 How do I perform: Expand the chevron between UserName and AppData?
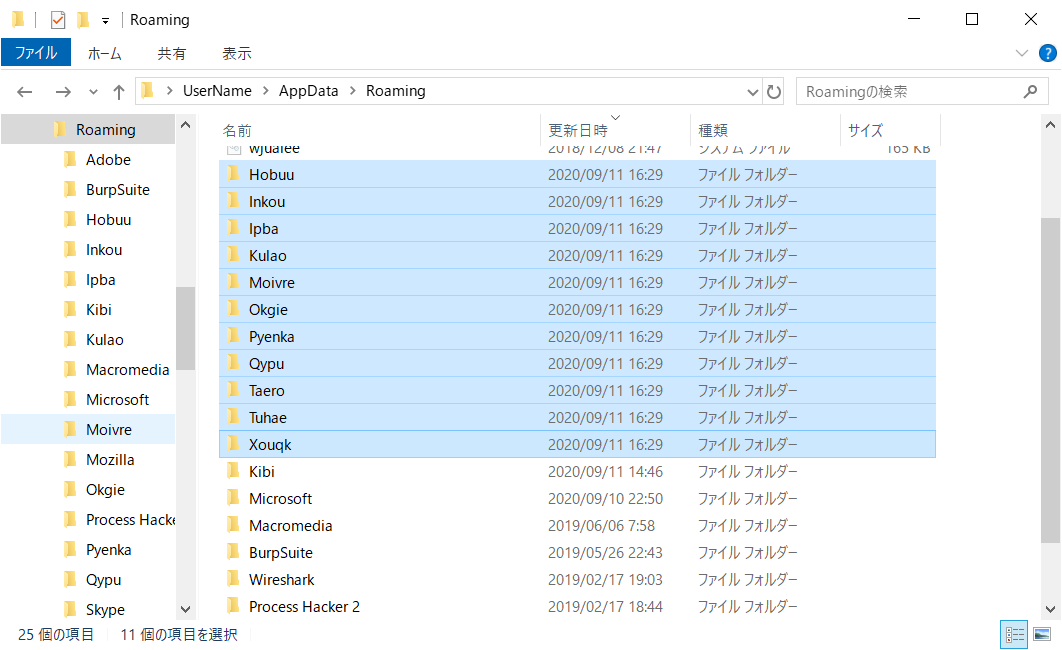[266, 91]
